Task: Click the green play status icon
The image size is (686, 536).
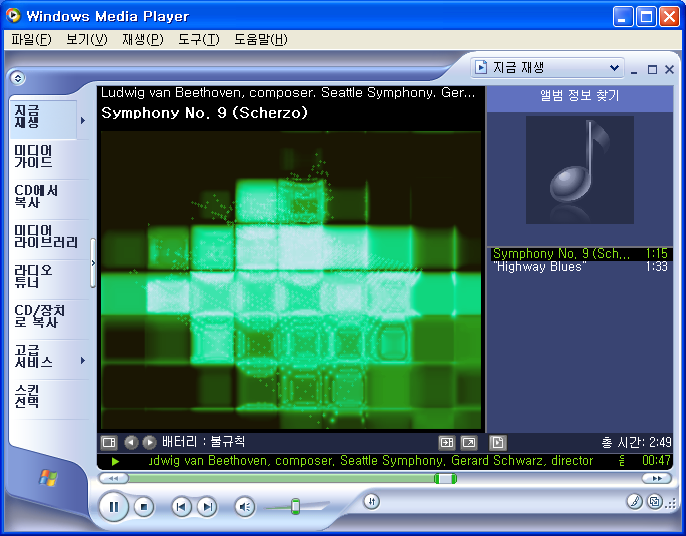Action: pos(116,461)
